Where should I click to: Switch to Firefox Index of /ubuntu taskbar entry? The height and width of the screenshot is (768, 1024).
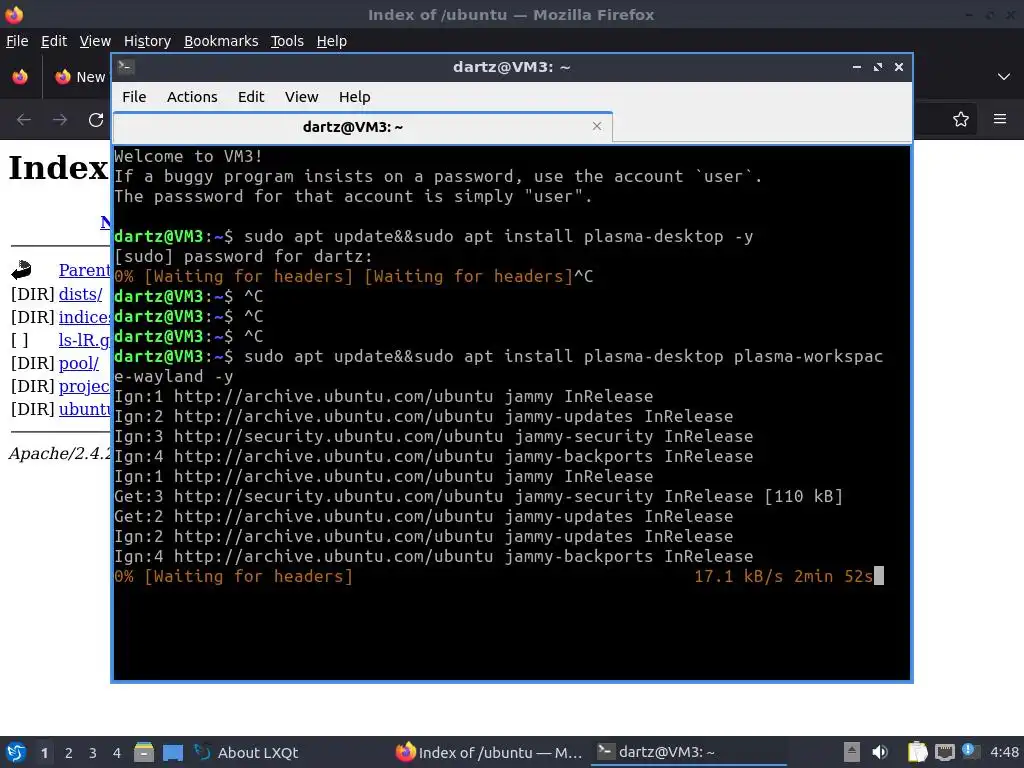(488, 752)
